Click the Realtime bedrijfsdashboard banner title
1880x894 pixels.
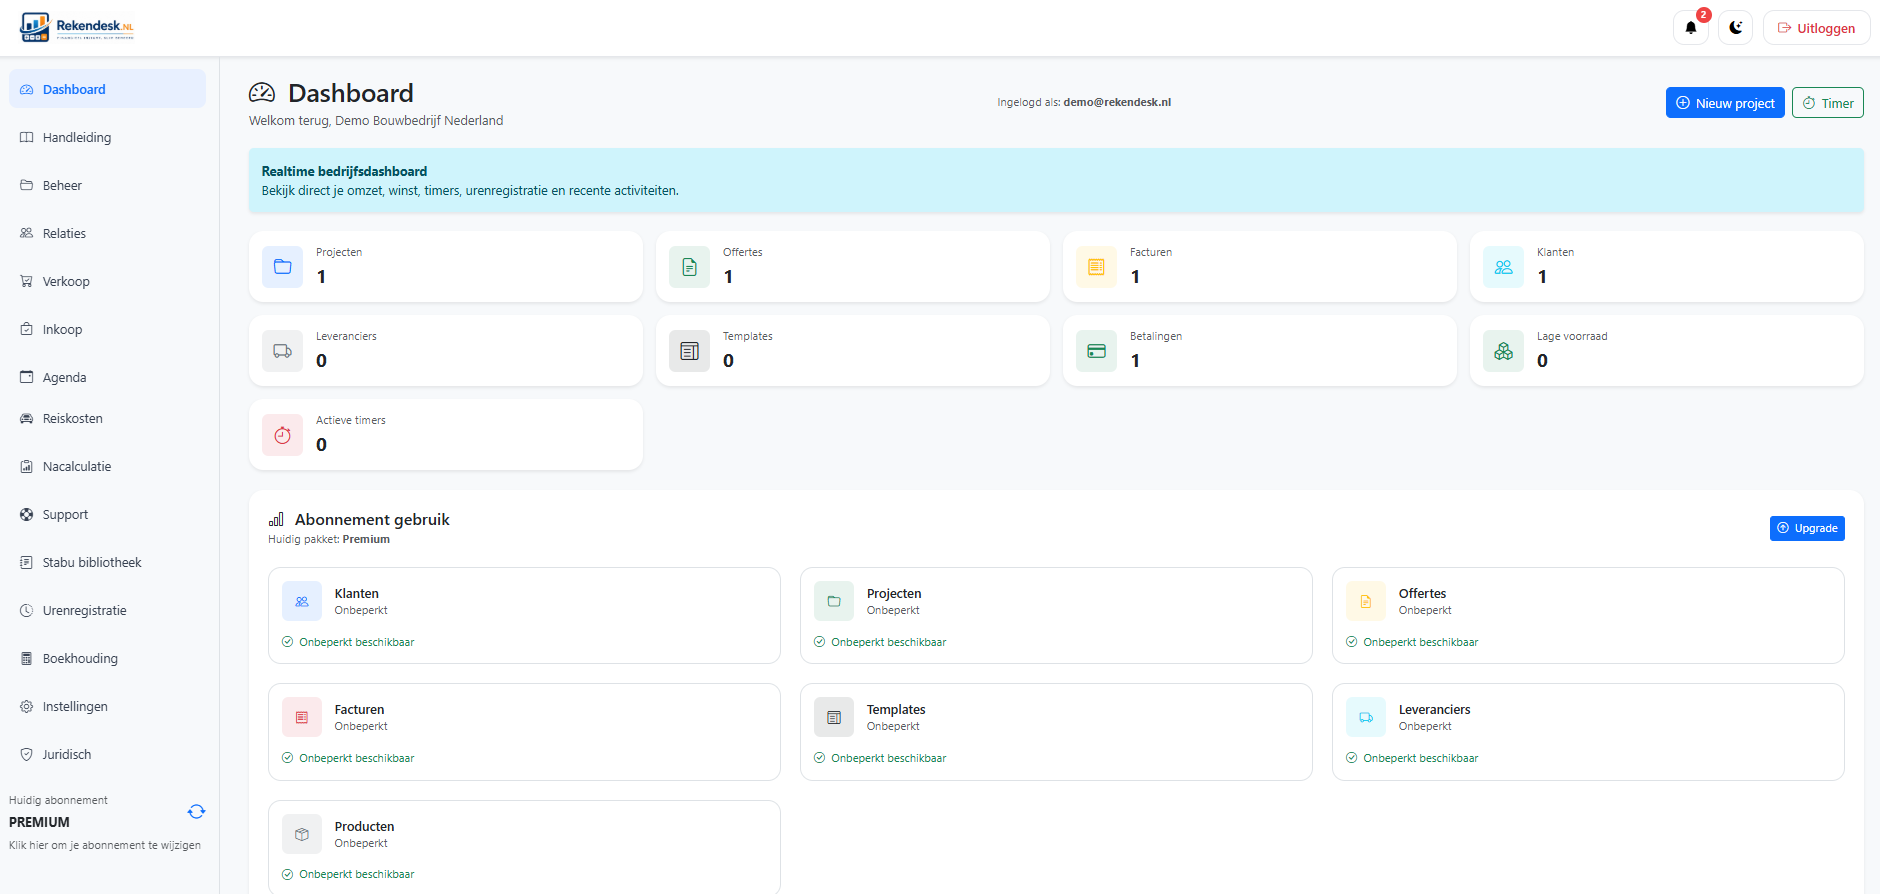(x=344, y=171)
